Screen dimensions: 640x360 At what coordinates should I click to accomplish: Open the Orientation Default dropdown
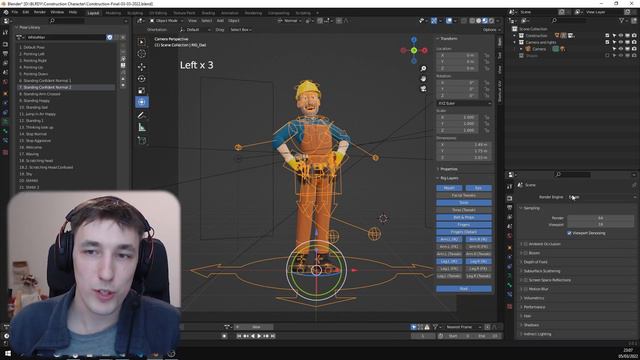[195, 30]
